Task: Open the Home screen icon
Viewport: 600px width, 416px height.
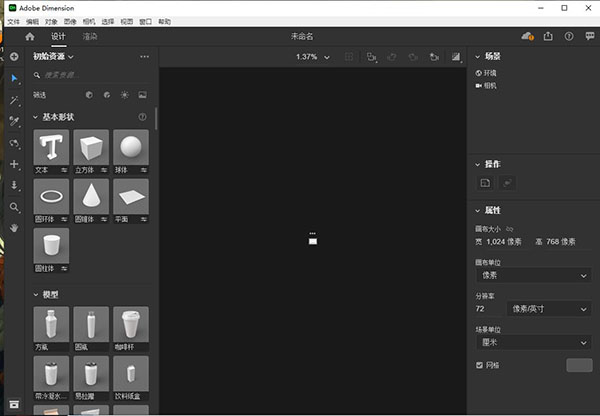Action: [x=29, y=37]
